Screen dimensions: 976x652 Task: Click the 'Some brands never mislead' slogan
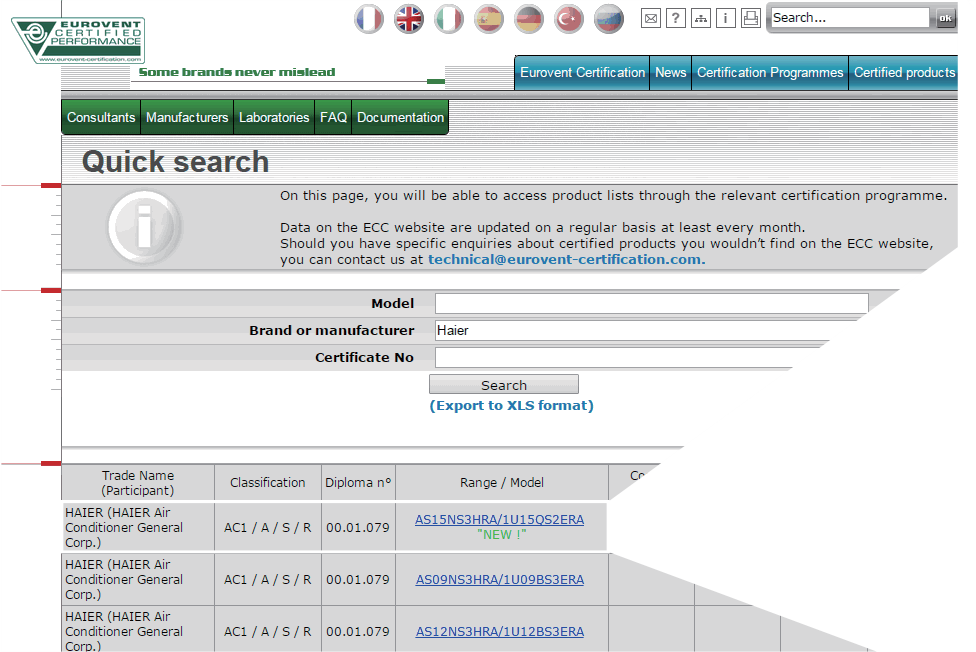point(237,72)
